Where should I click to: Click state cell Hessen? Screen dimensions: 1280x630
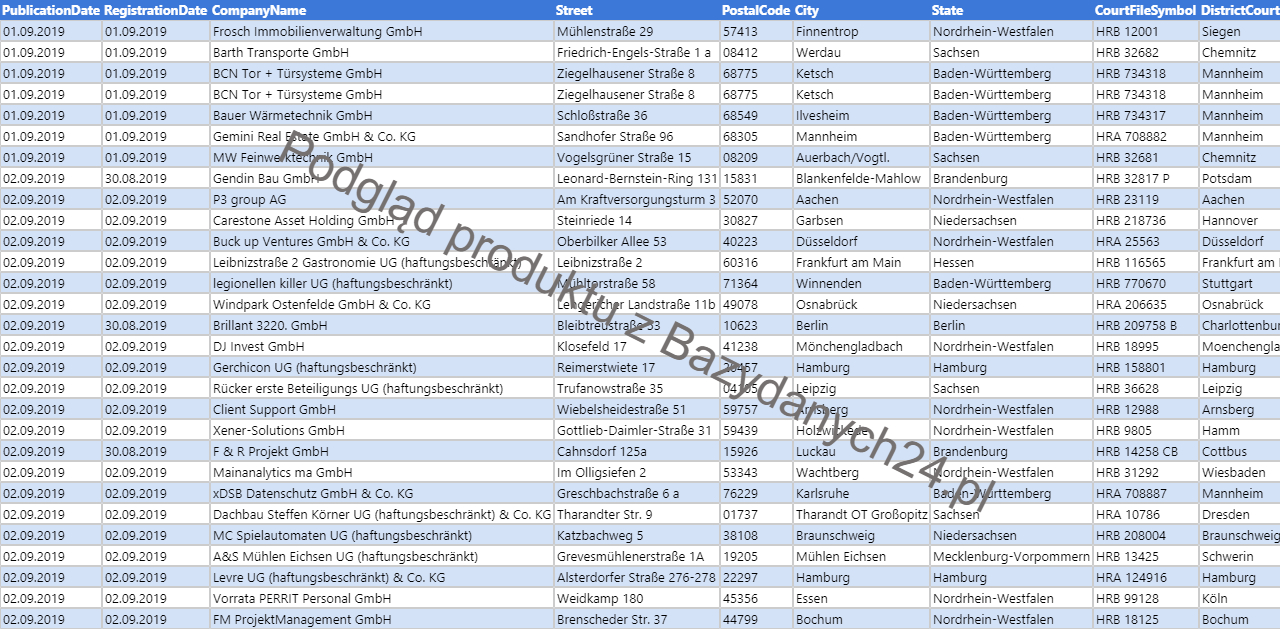click(x=1011, y=262)
